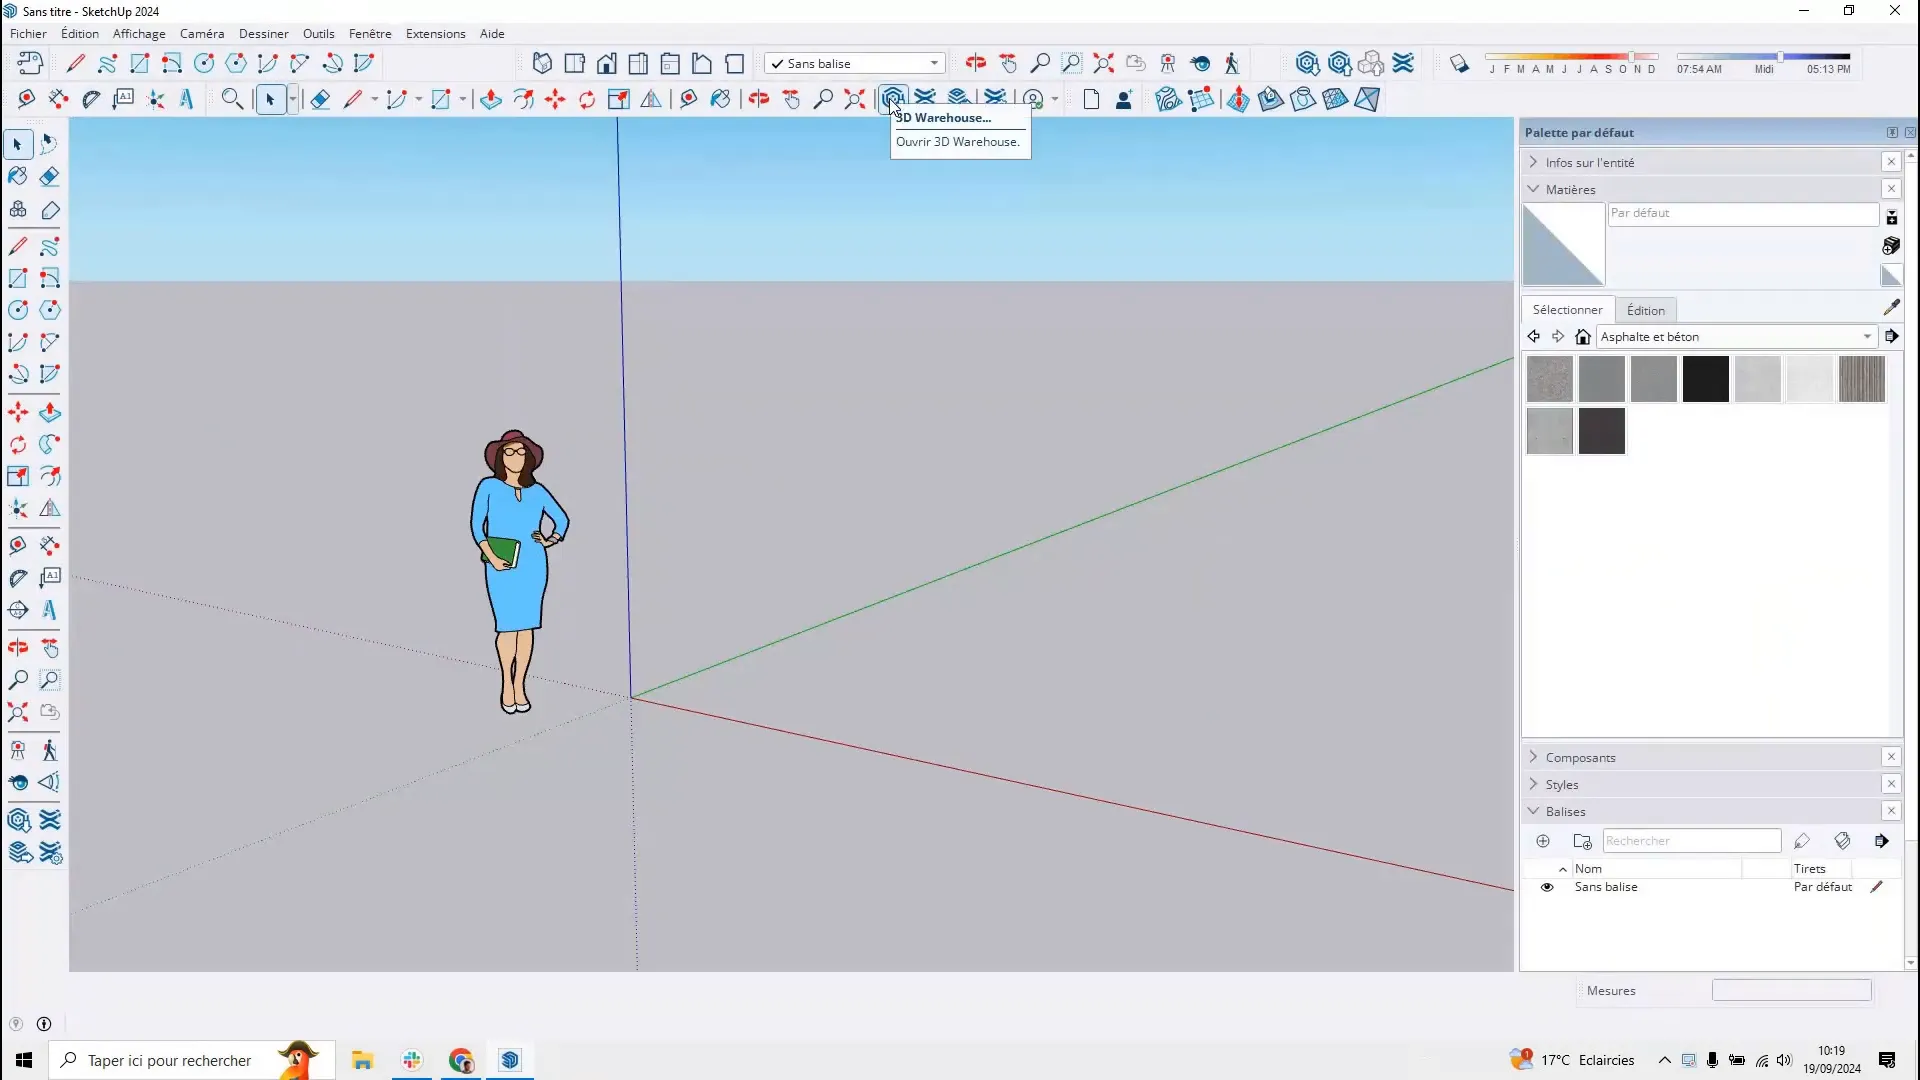Select the Scale tool in left palette
The height and width of the screenshot is (1080, 1920).
coord(18,476)
